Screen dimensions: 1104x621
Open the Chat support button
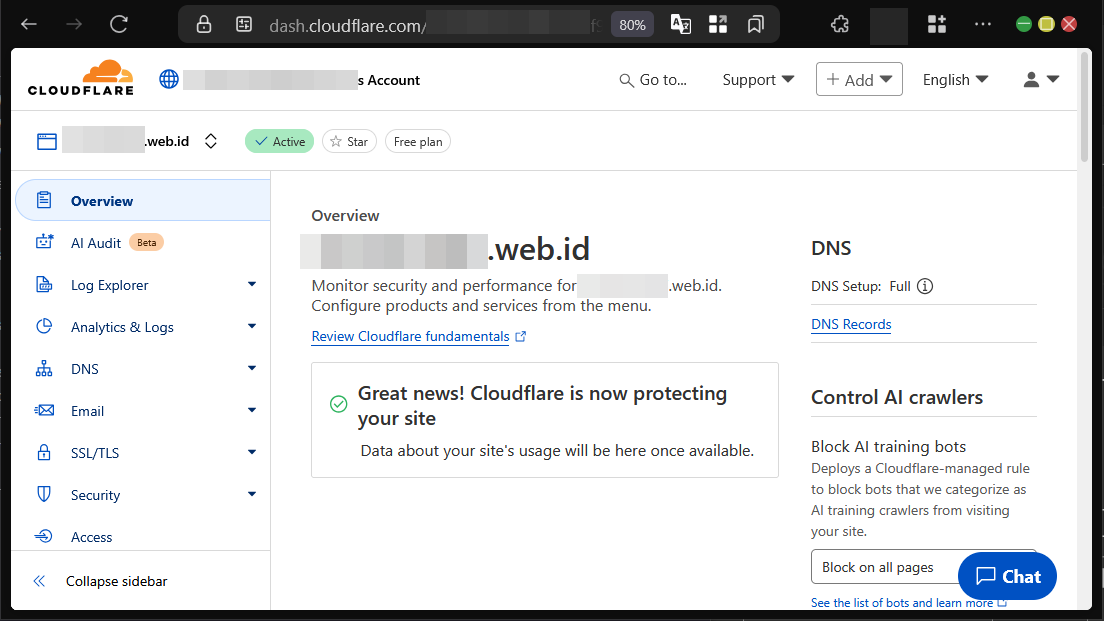pyautogui.click(x=1008, y=577)
